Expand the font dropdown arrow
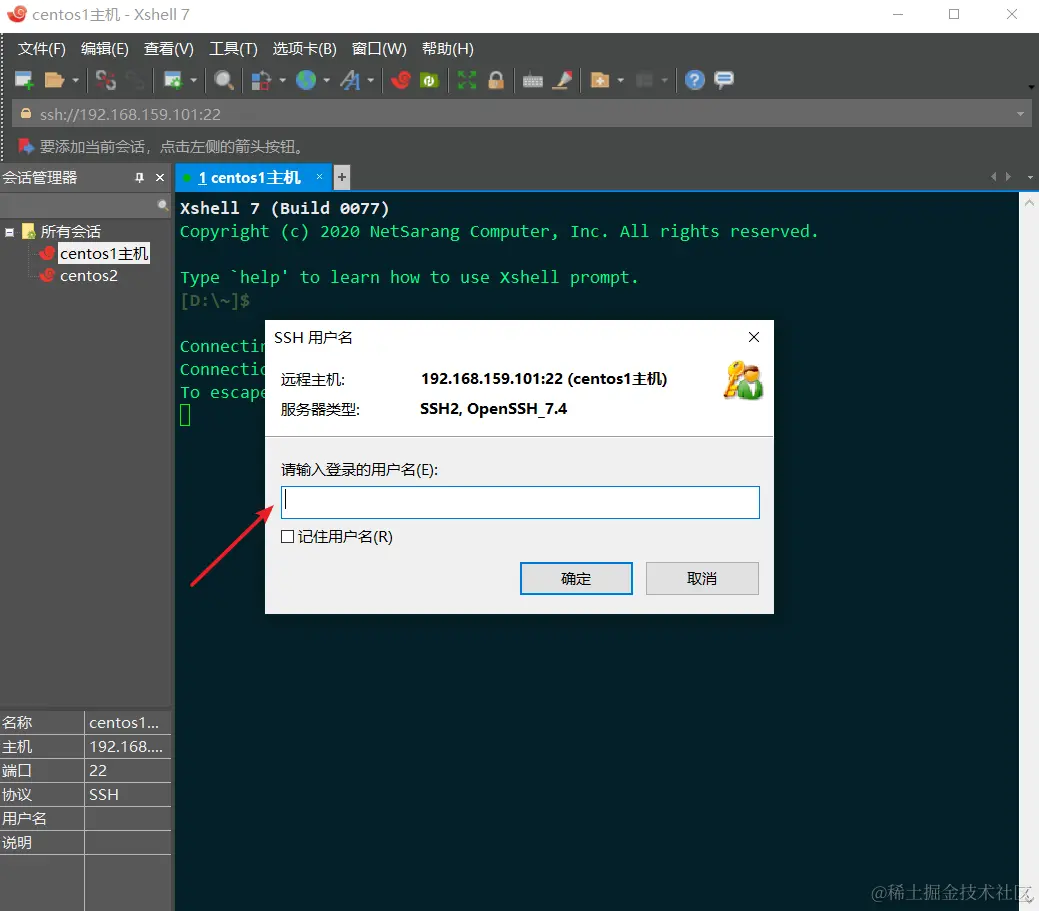The width and height of the screenshot is (1039, 911). (370, 80)
